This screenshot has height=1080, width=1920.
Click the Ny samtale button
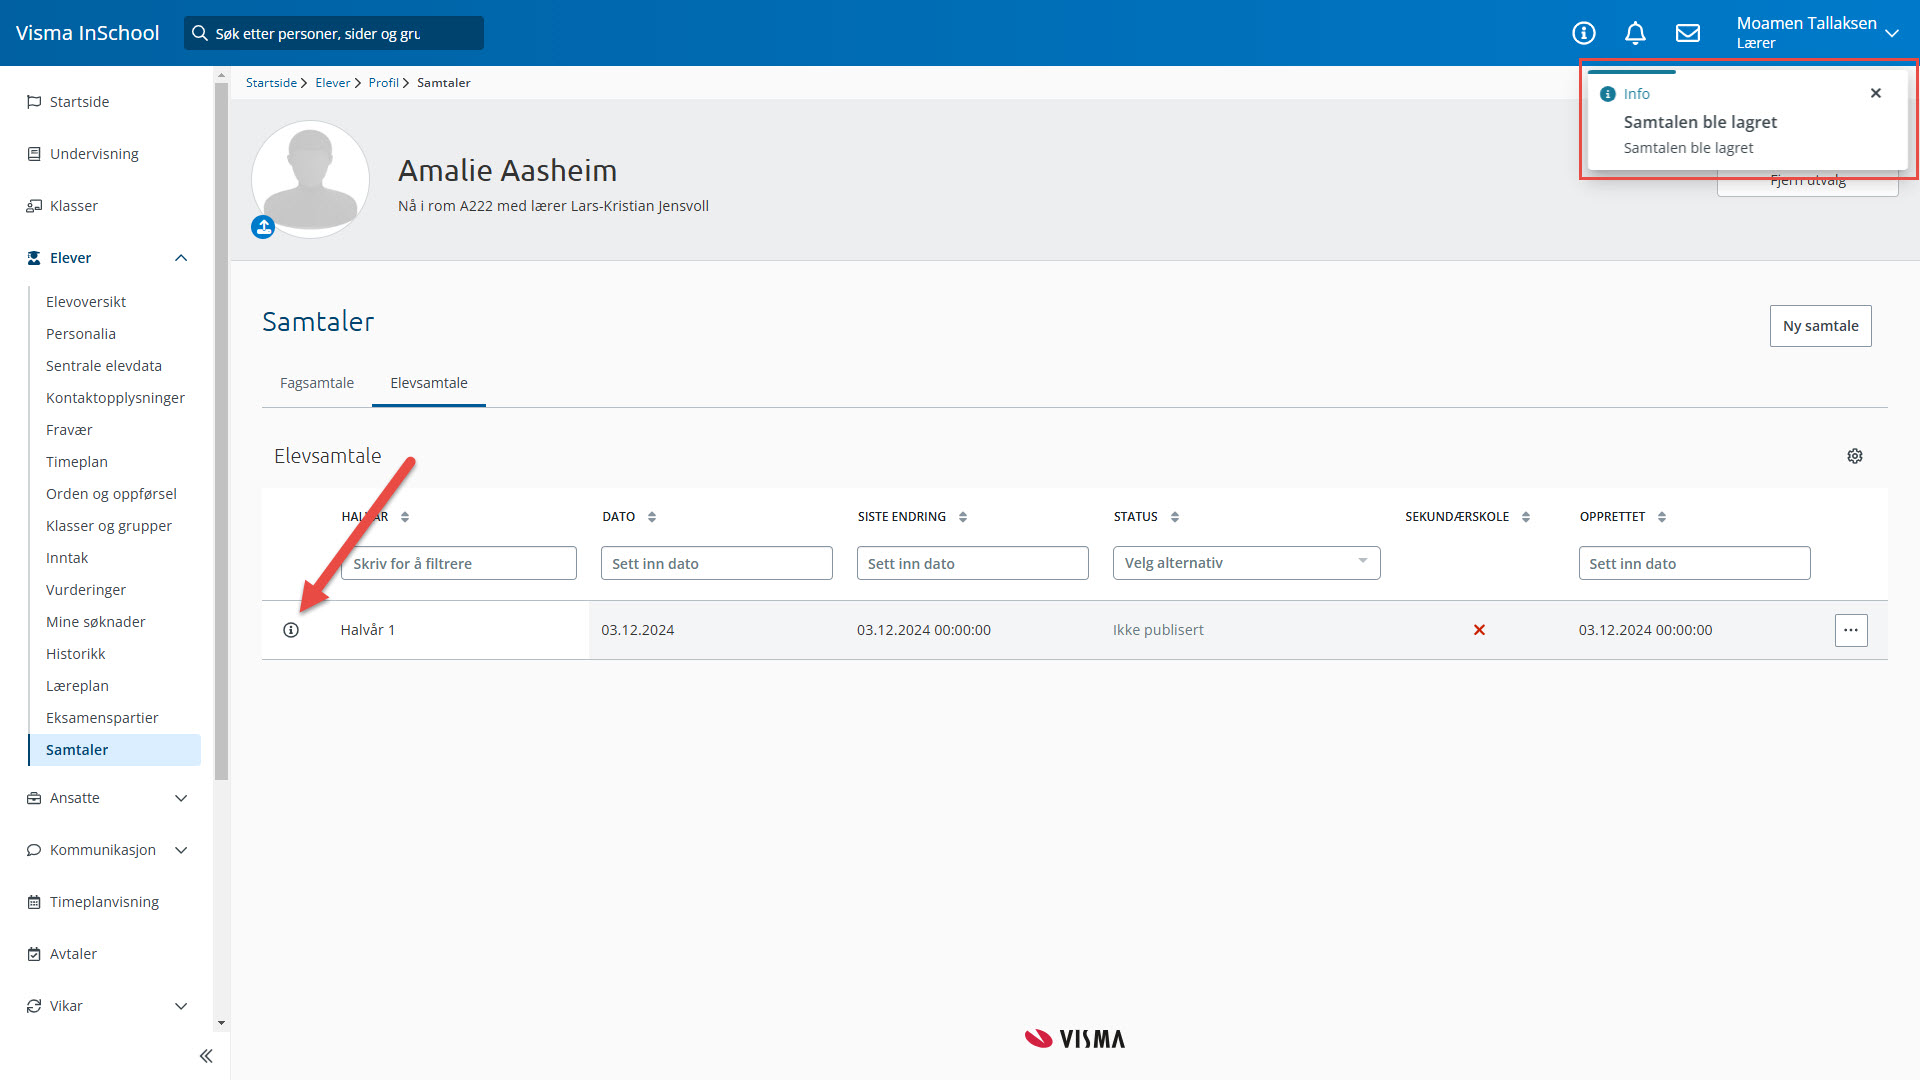coord(1820,326)
